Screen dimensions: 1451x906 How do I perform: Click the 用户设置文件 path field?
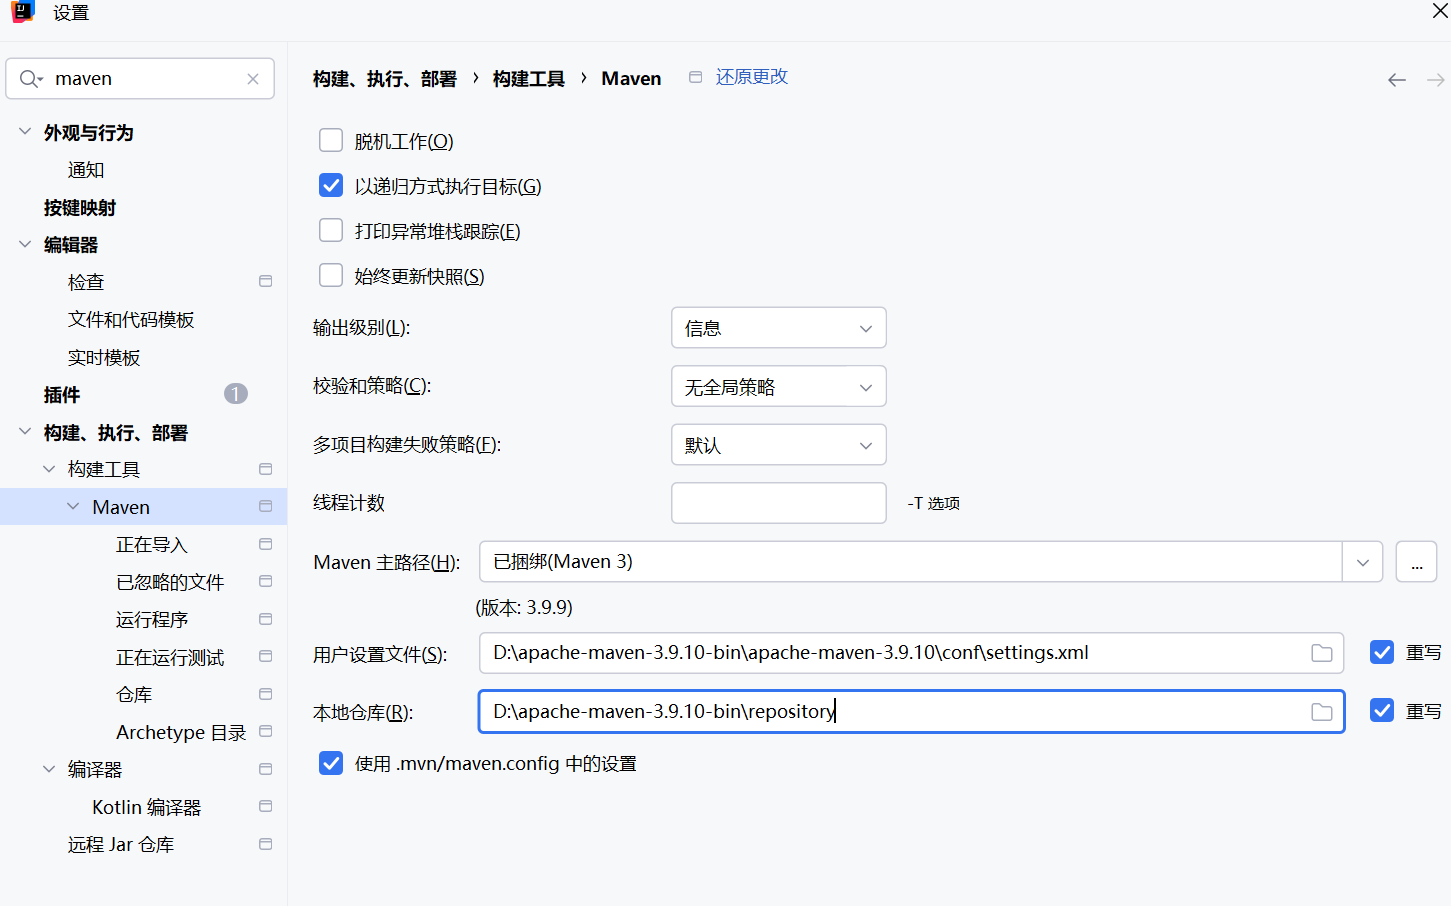pyautogui.click(x=911, y=653)
